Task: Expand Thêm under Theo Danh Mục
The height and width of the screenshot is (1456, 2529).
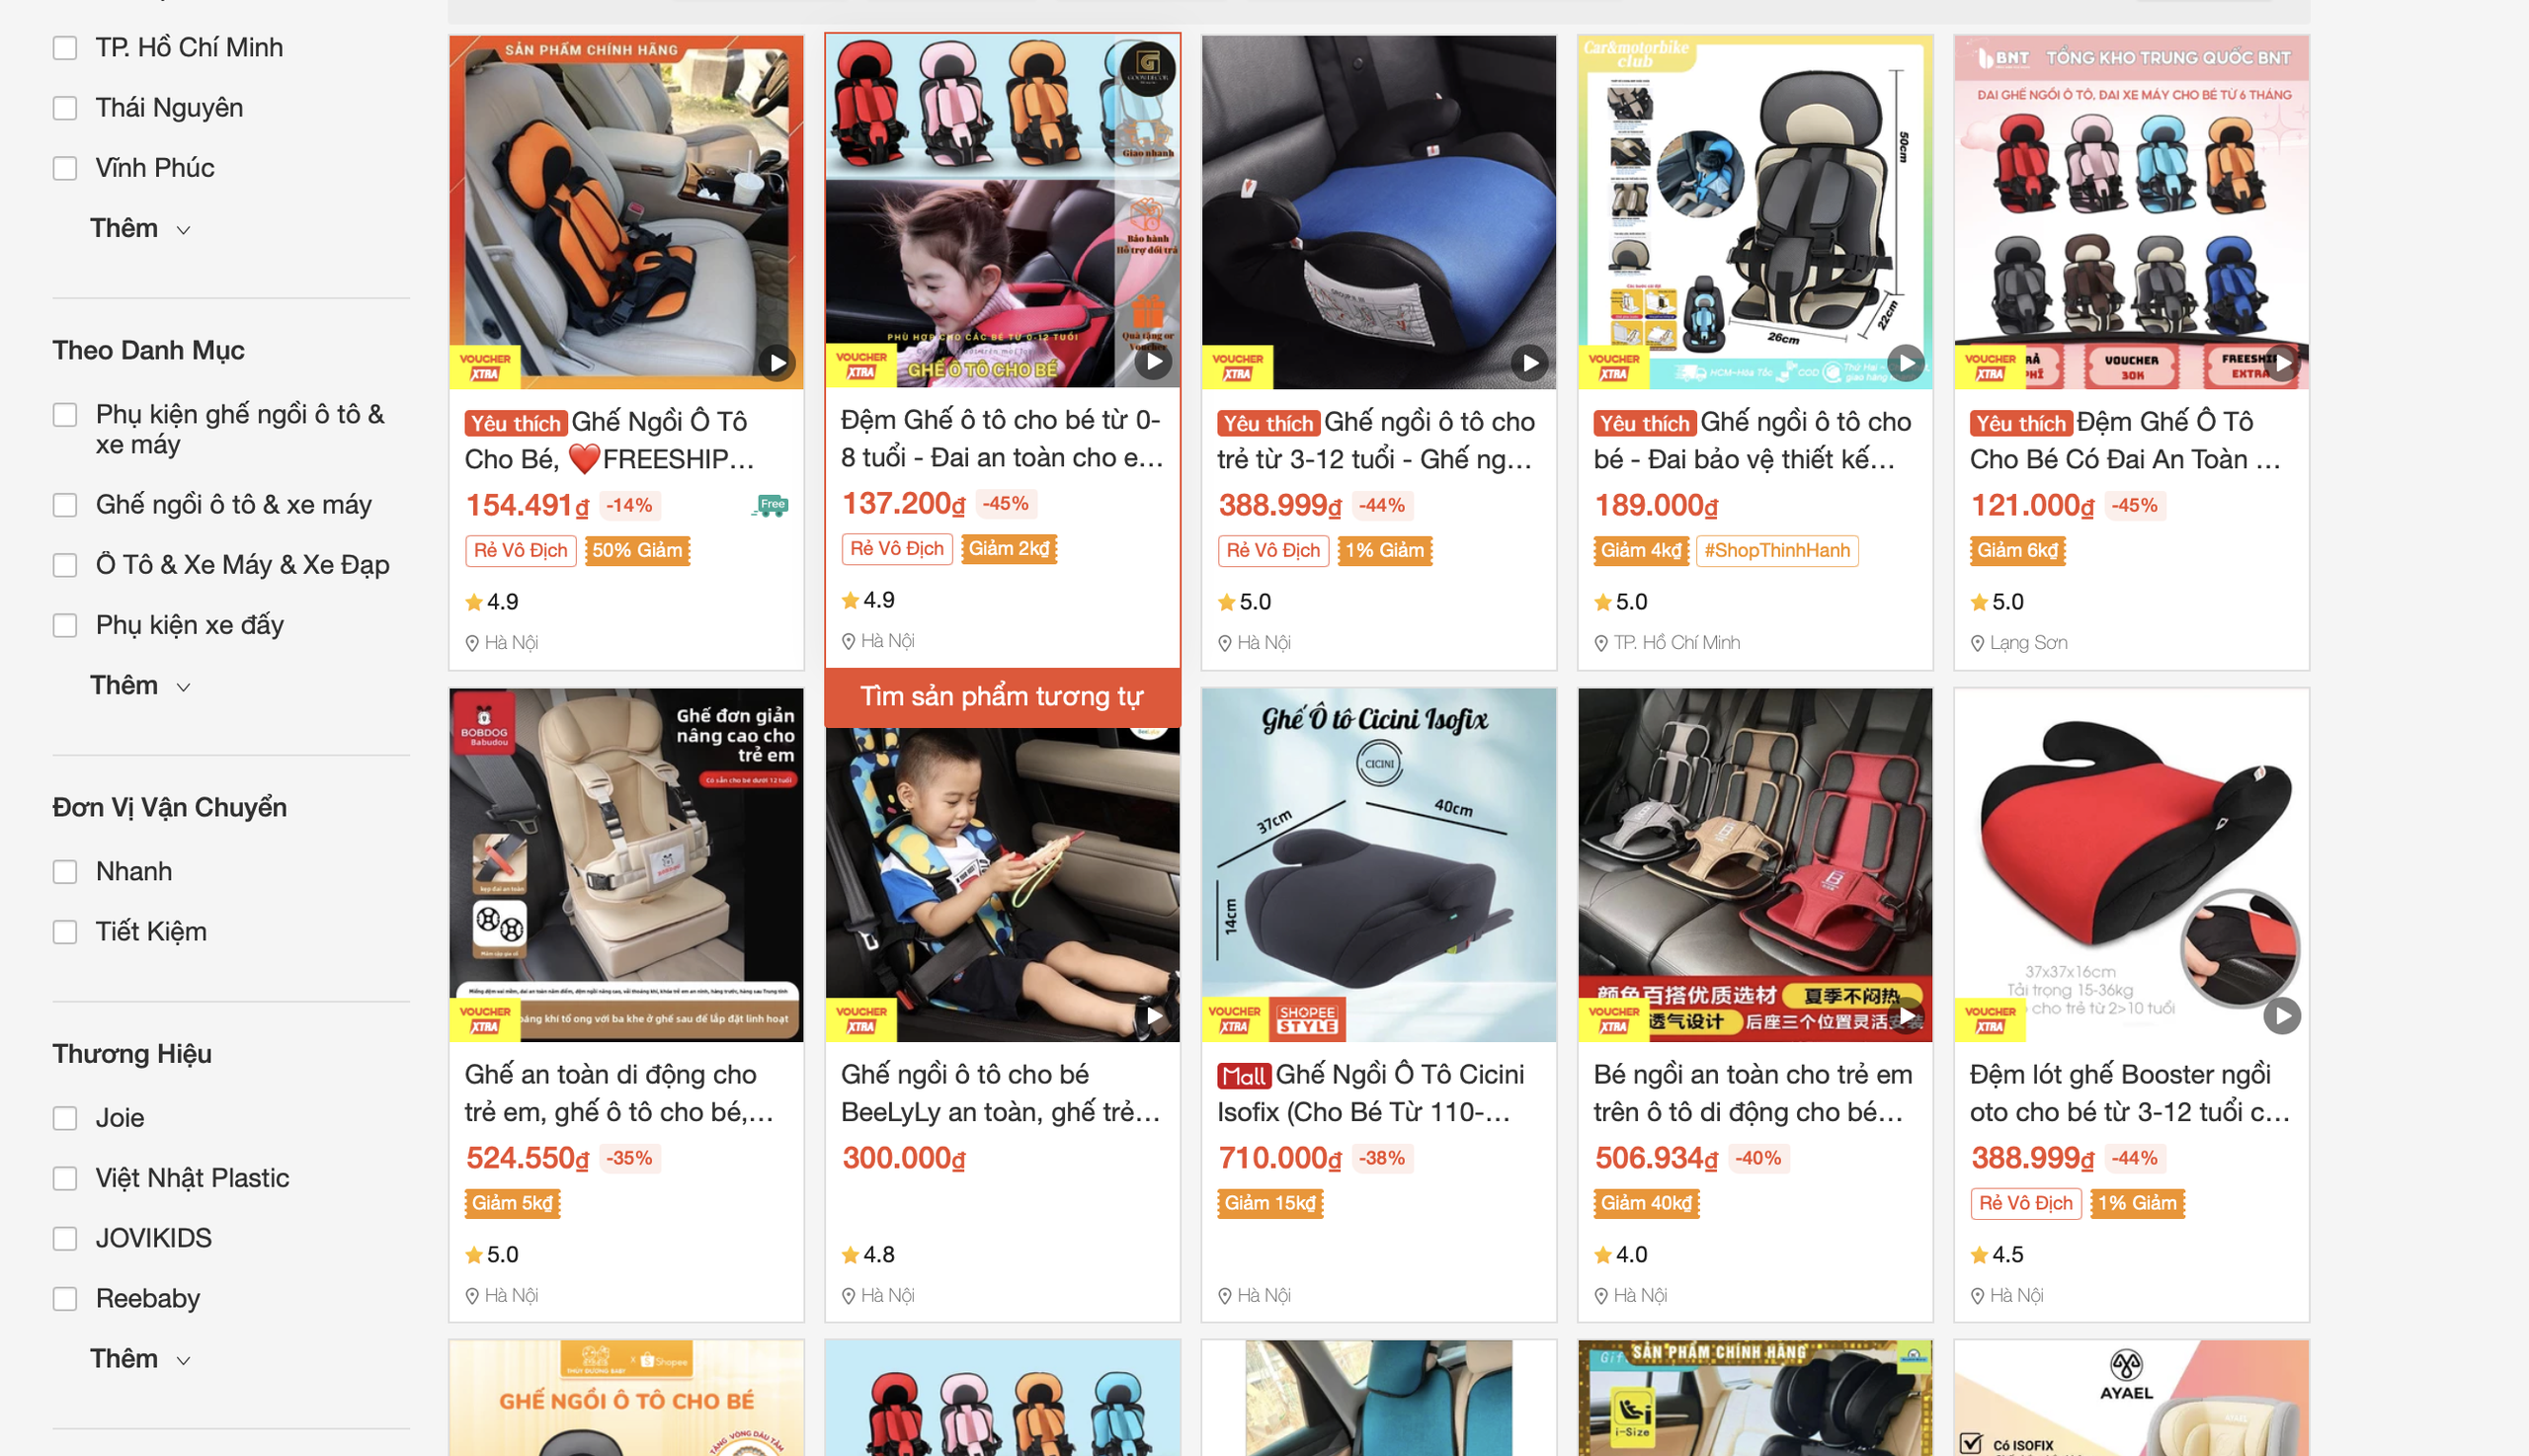Action: pos(140,685)
